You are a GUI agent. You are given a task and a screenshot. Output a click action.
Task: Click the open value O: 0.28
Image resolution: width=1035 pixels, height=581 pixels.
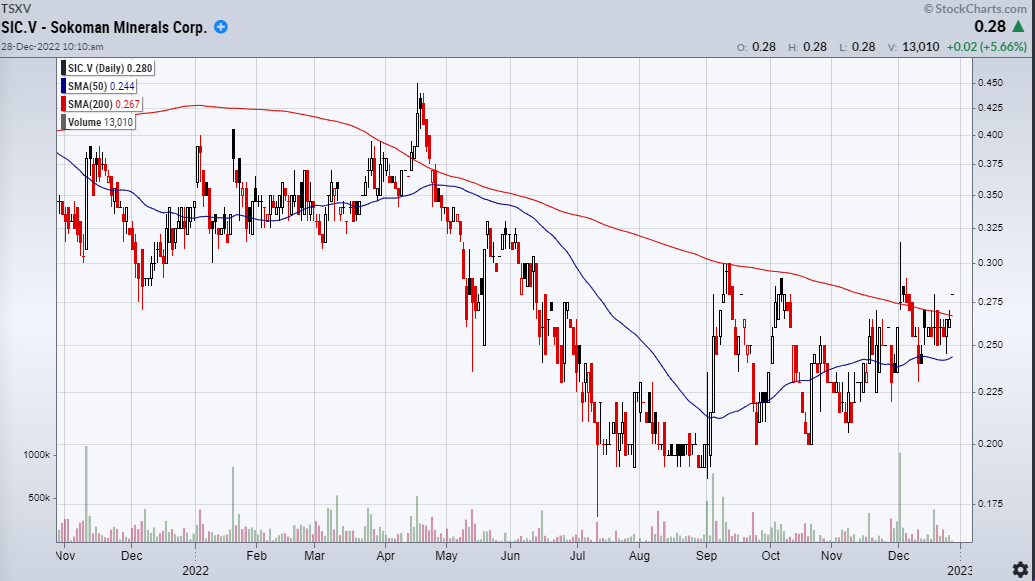pyautogui.click(x=756, y=47)
